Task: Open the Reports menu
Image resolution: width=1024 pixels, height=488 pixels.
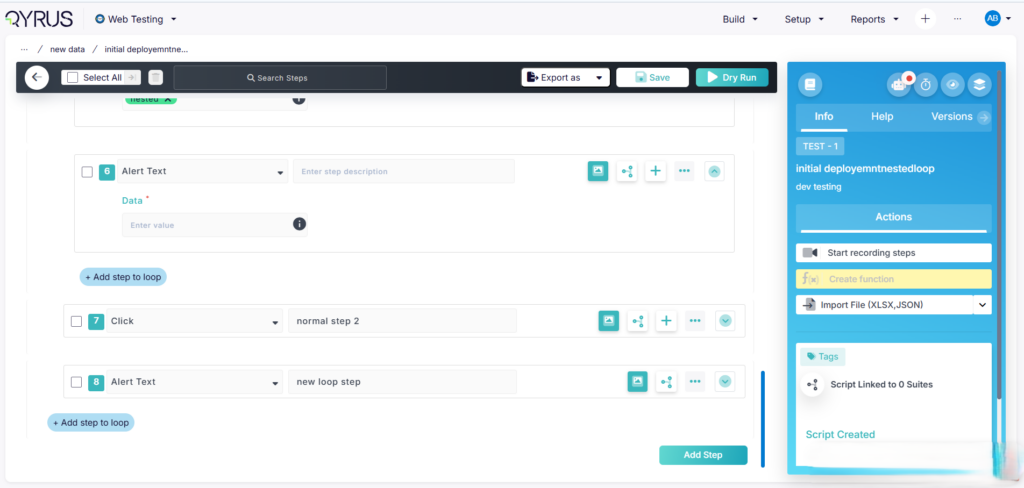Action: pyautogui.click(x=874, y=18)
